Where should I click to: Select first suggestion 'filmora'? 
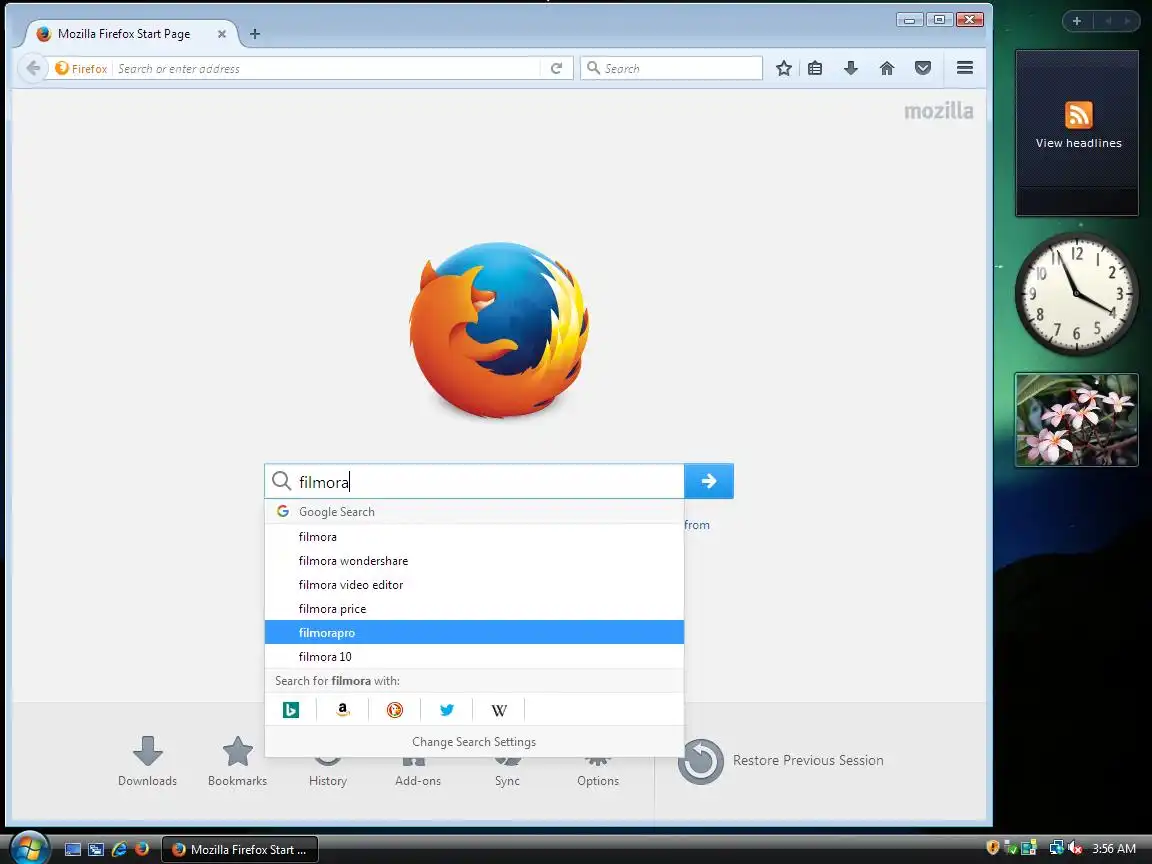click(x=474, y=536)
